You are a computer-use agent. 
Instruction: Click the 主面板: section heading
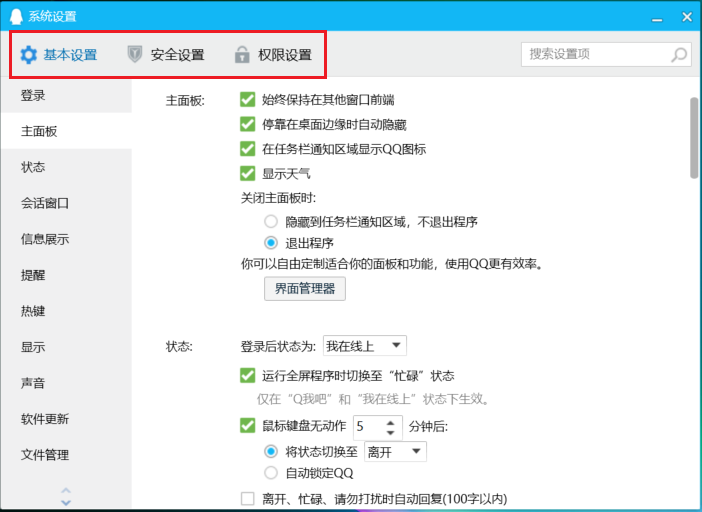[x=185, y=101]
